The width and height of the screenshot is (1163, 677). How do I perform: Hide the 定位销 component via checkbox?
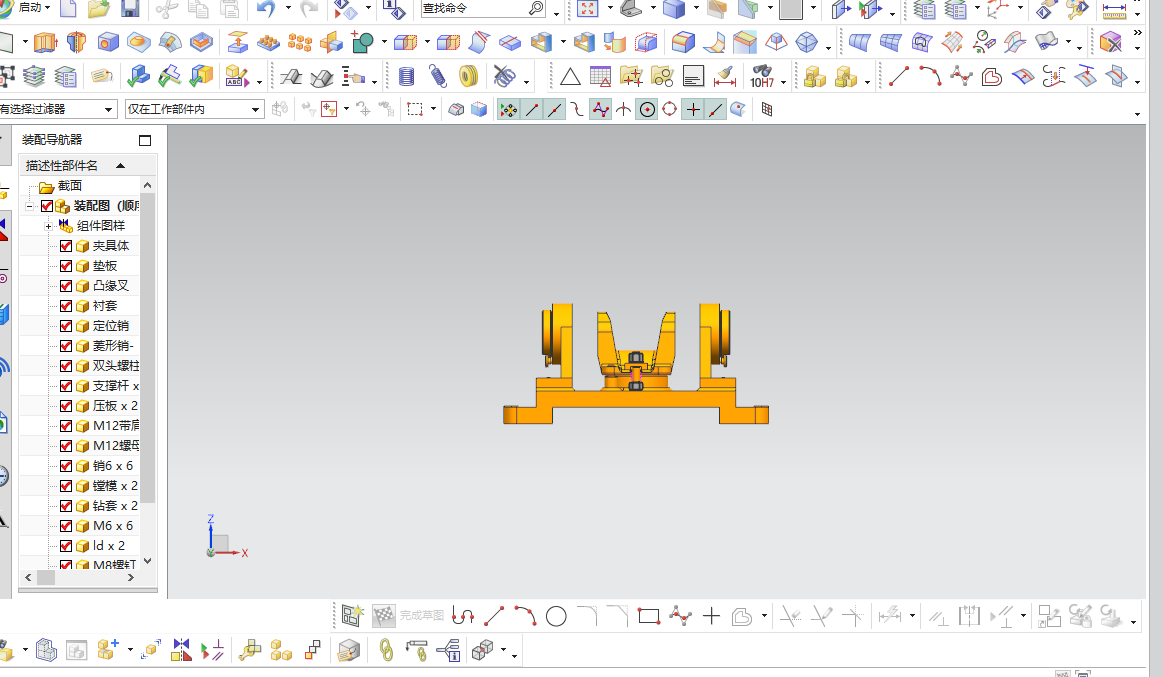pyautogui.click(x=66, y=326)
